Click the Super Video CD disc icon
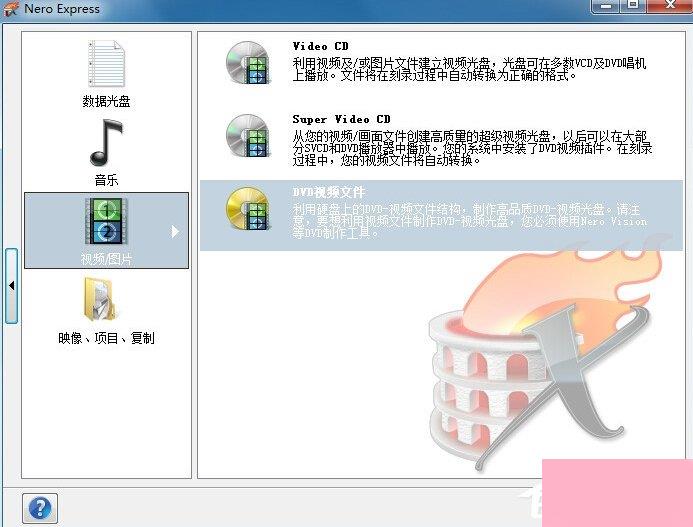The image size is (693, 527). coord(248,136)
